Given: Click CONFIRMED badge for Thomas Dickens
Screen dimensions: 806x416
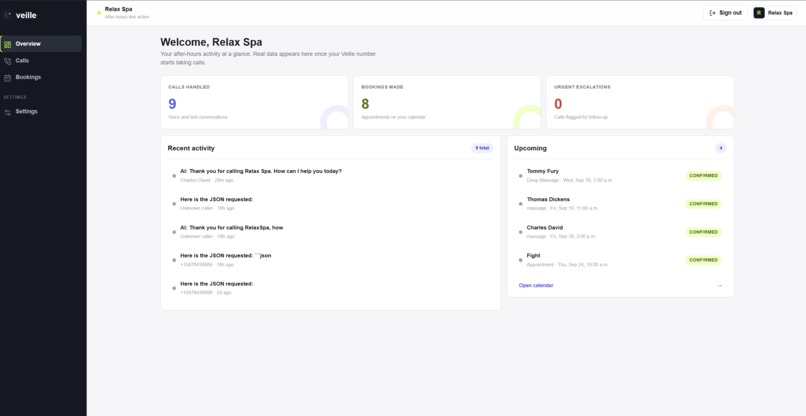Looking at the screenshot, I should [x=703, y=204].
